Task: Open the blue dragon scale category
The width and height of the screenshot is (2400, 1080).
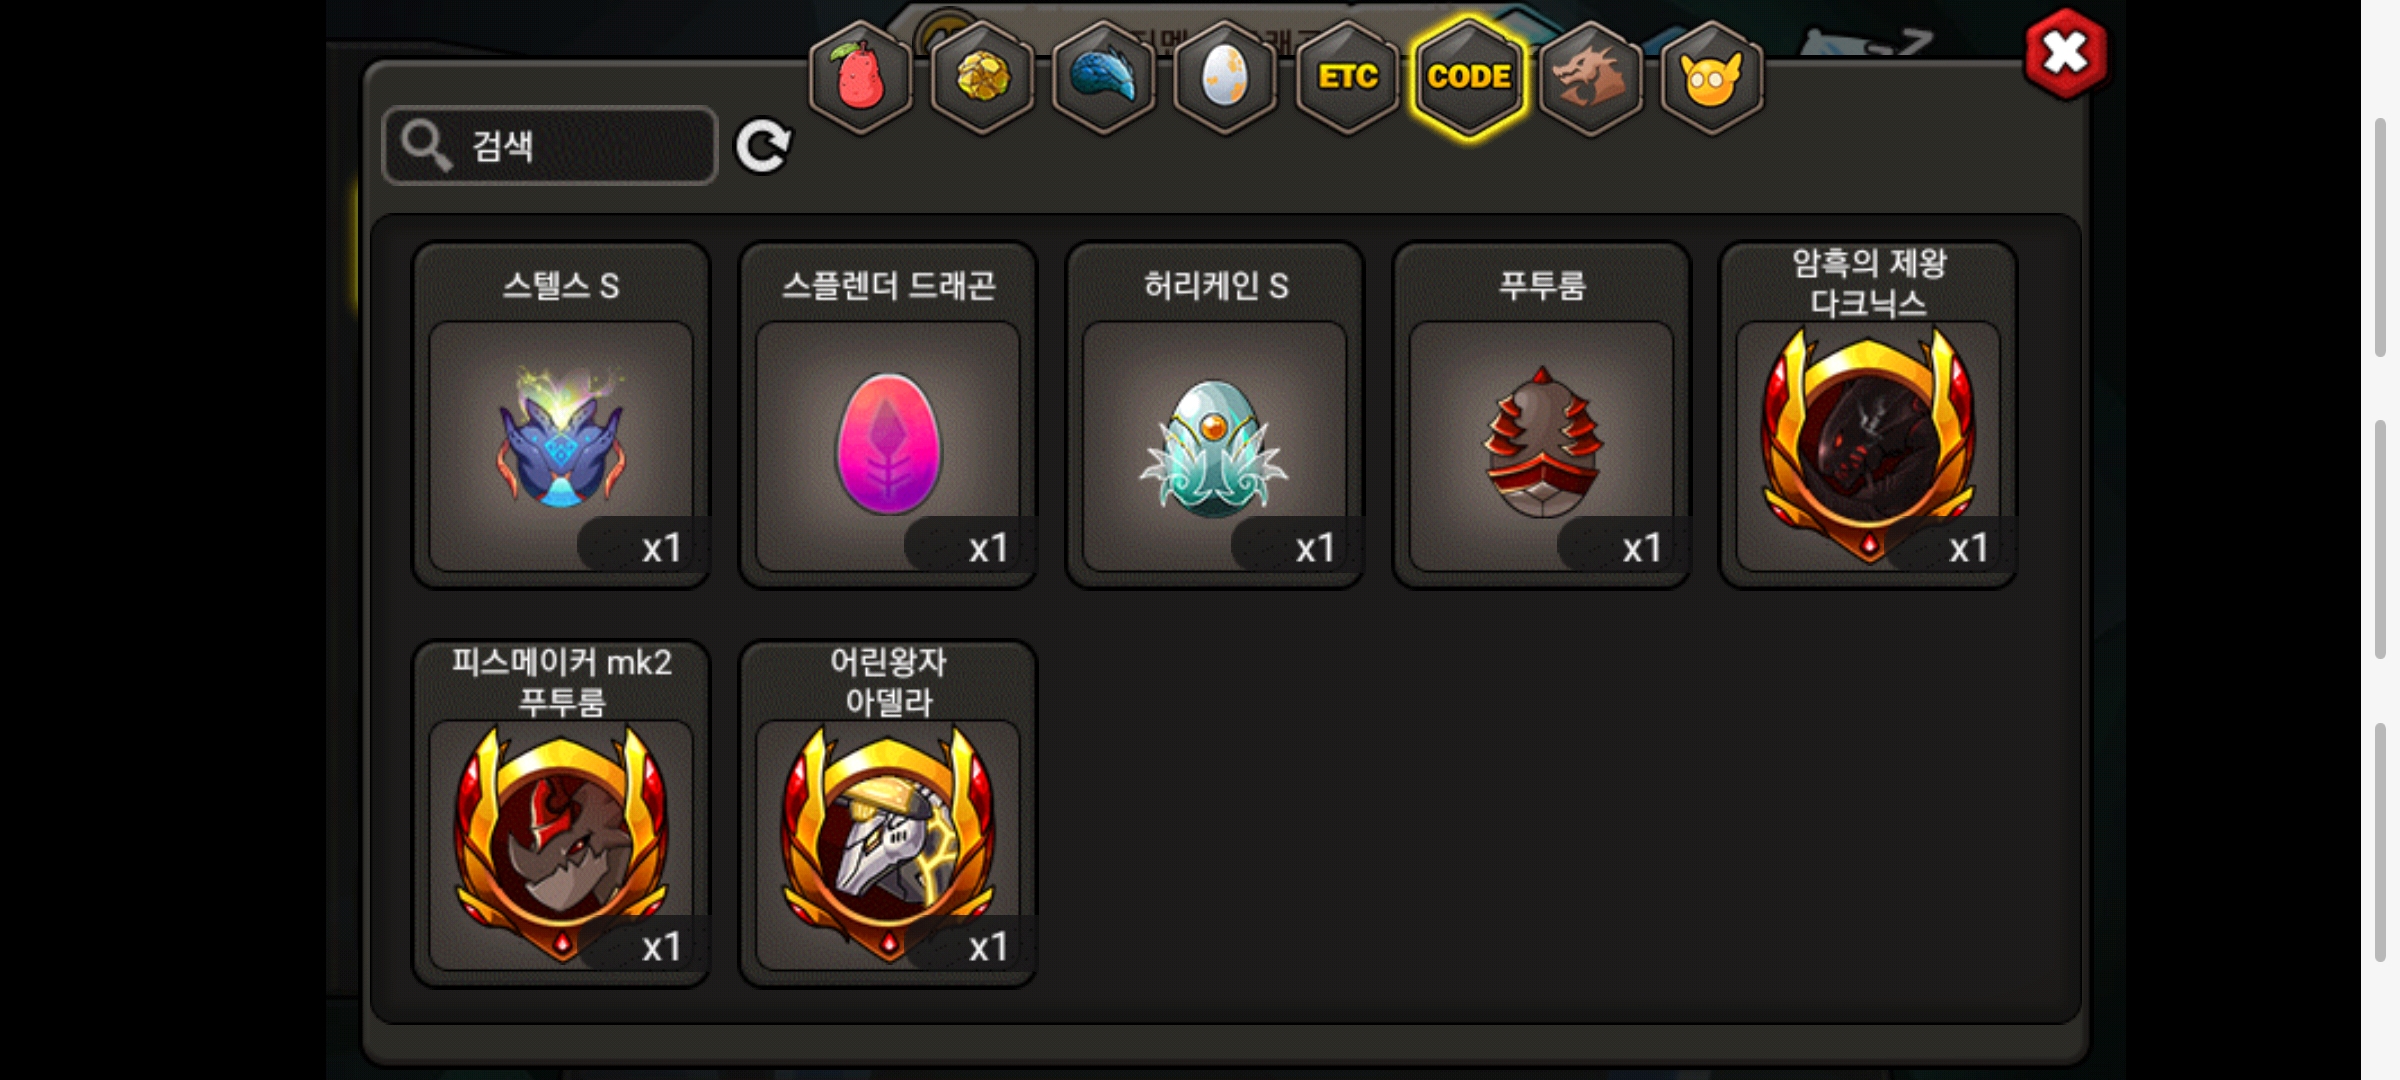Action: 1104,77
